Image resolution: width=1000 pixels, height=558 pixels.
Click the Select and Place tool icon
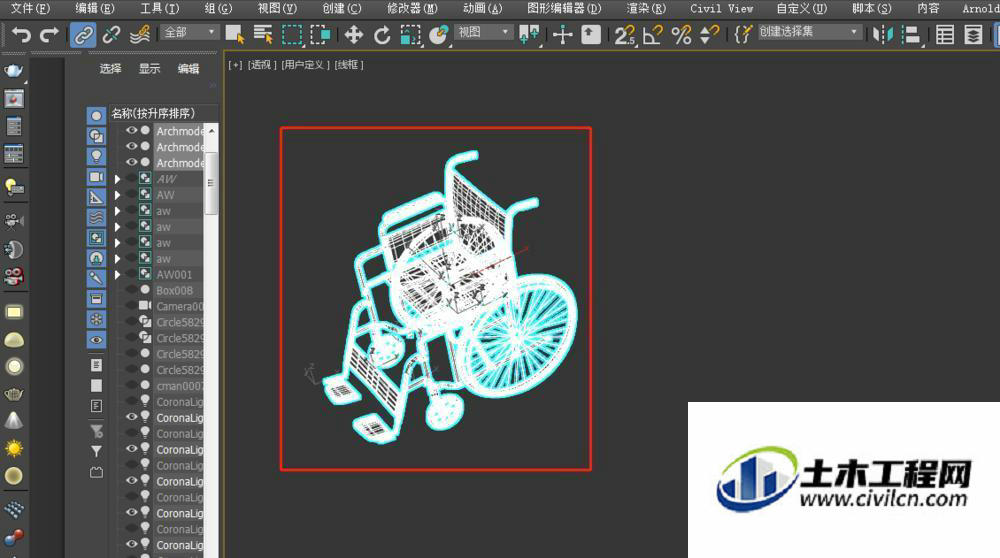tap(439, 34)
